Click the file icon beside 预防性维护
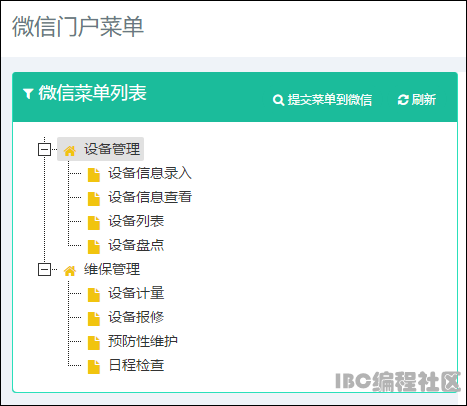The height and width of the screenshot is (406, 467). click(x=94, y=343)
